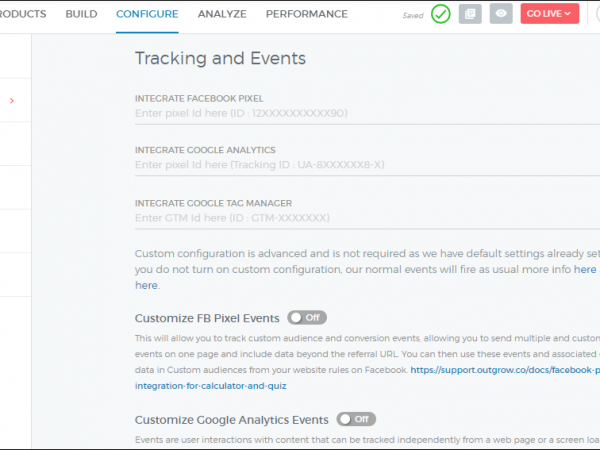Turn on Customize Google Analytics Events switch
Viewport: 600px width, 450px height.
click(356, 419)
